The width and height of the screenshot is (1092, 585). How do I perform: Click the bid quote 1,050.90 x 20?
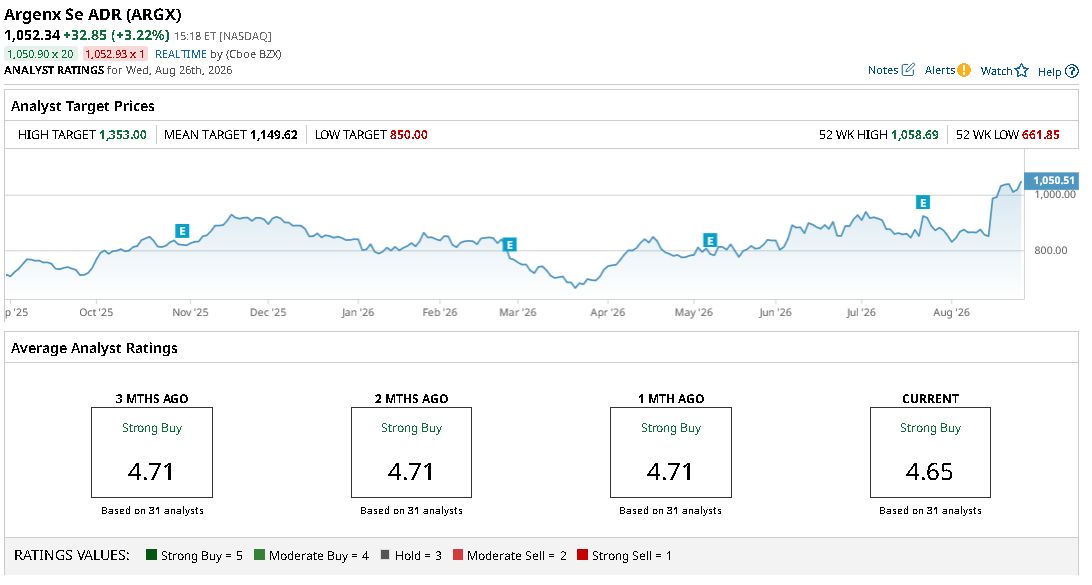pyautogui.click(x=40, y=54)
